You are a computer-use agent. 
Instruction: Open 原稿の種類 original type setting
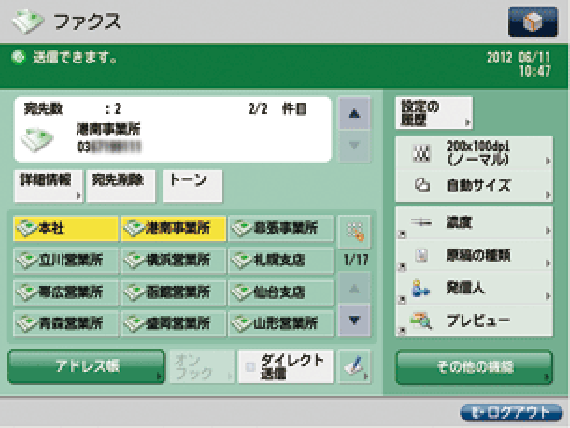[474, 256]
